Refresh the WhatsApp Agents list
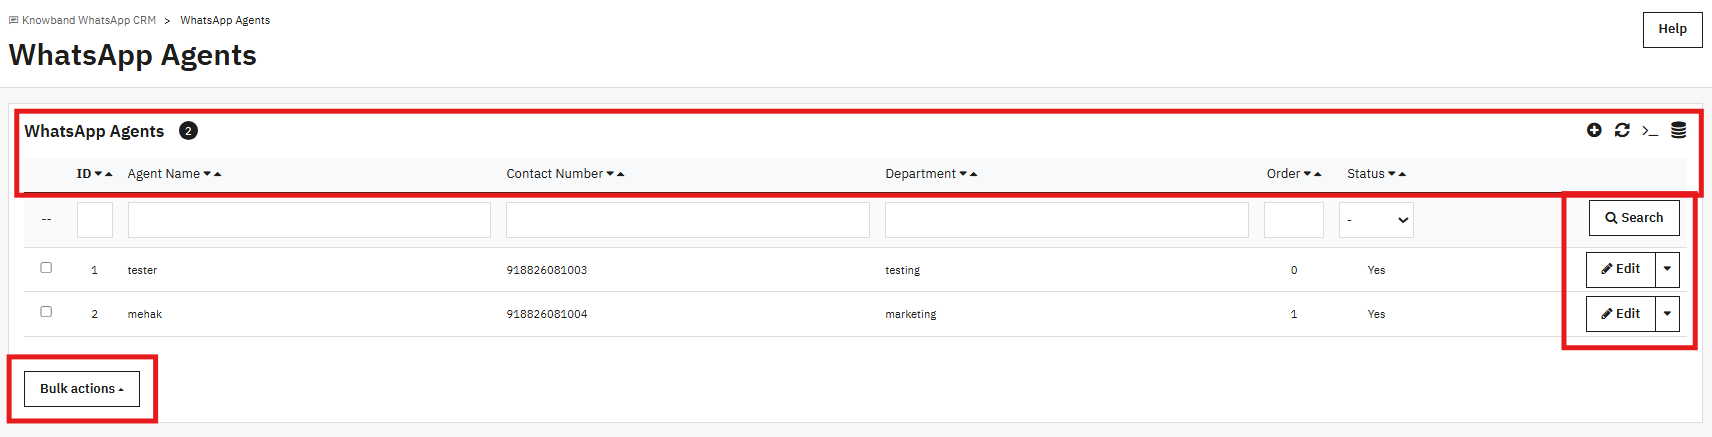 coord(1622,130)
